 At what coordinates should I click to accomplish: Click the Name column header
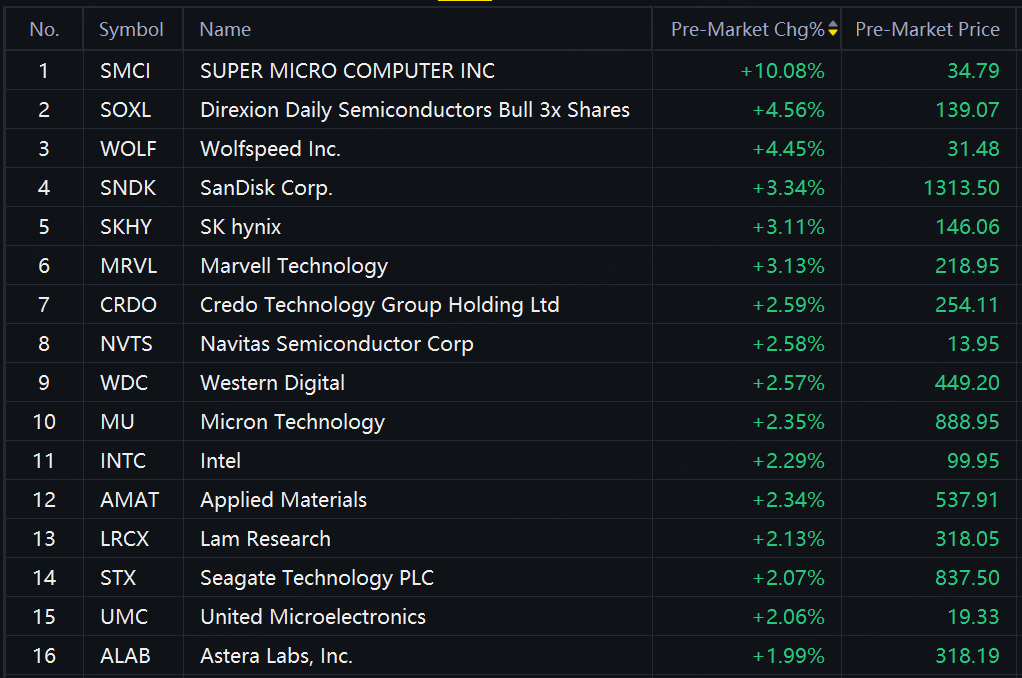tap(225, 29)
